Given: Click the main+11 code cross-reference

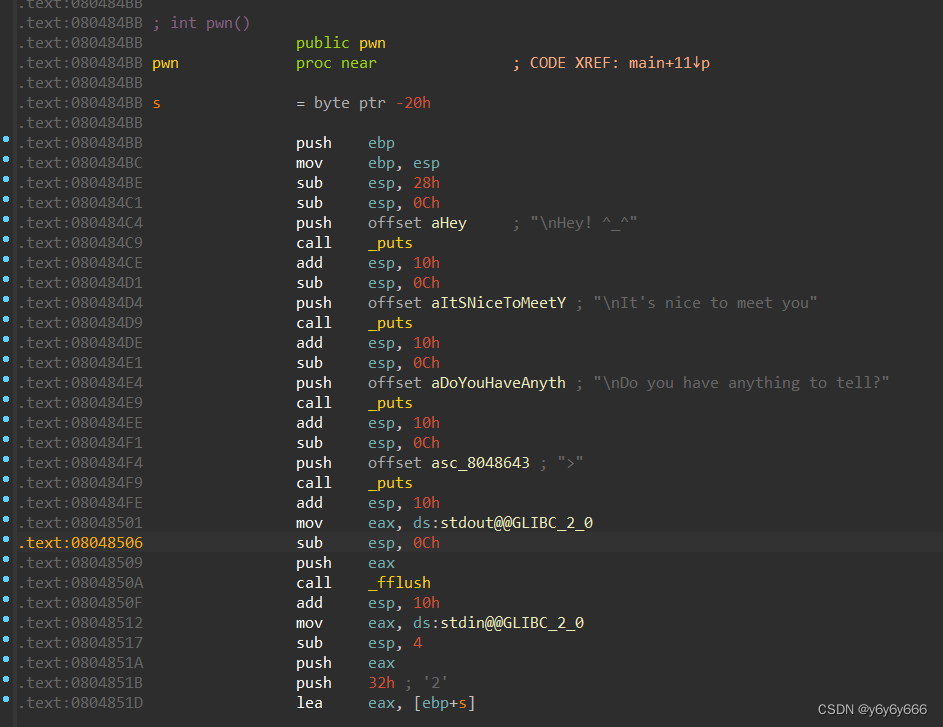Looking at the screenshot, I should [669, 63].
